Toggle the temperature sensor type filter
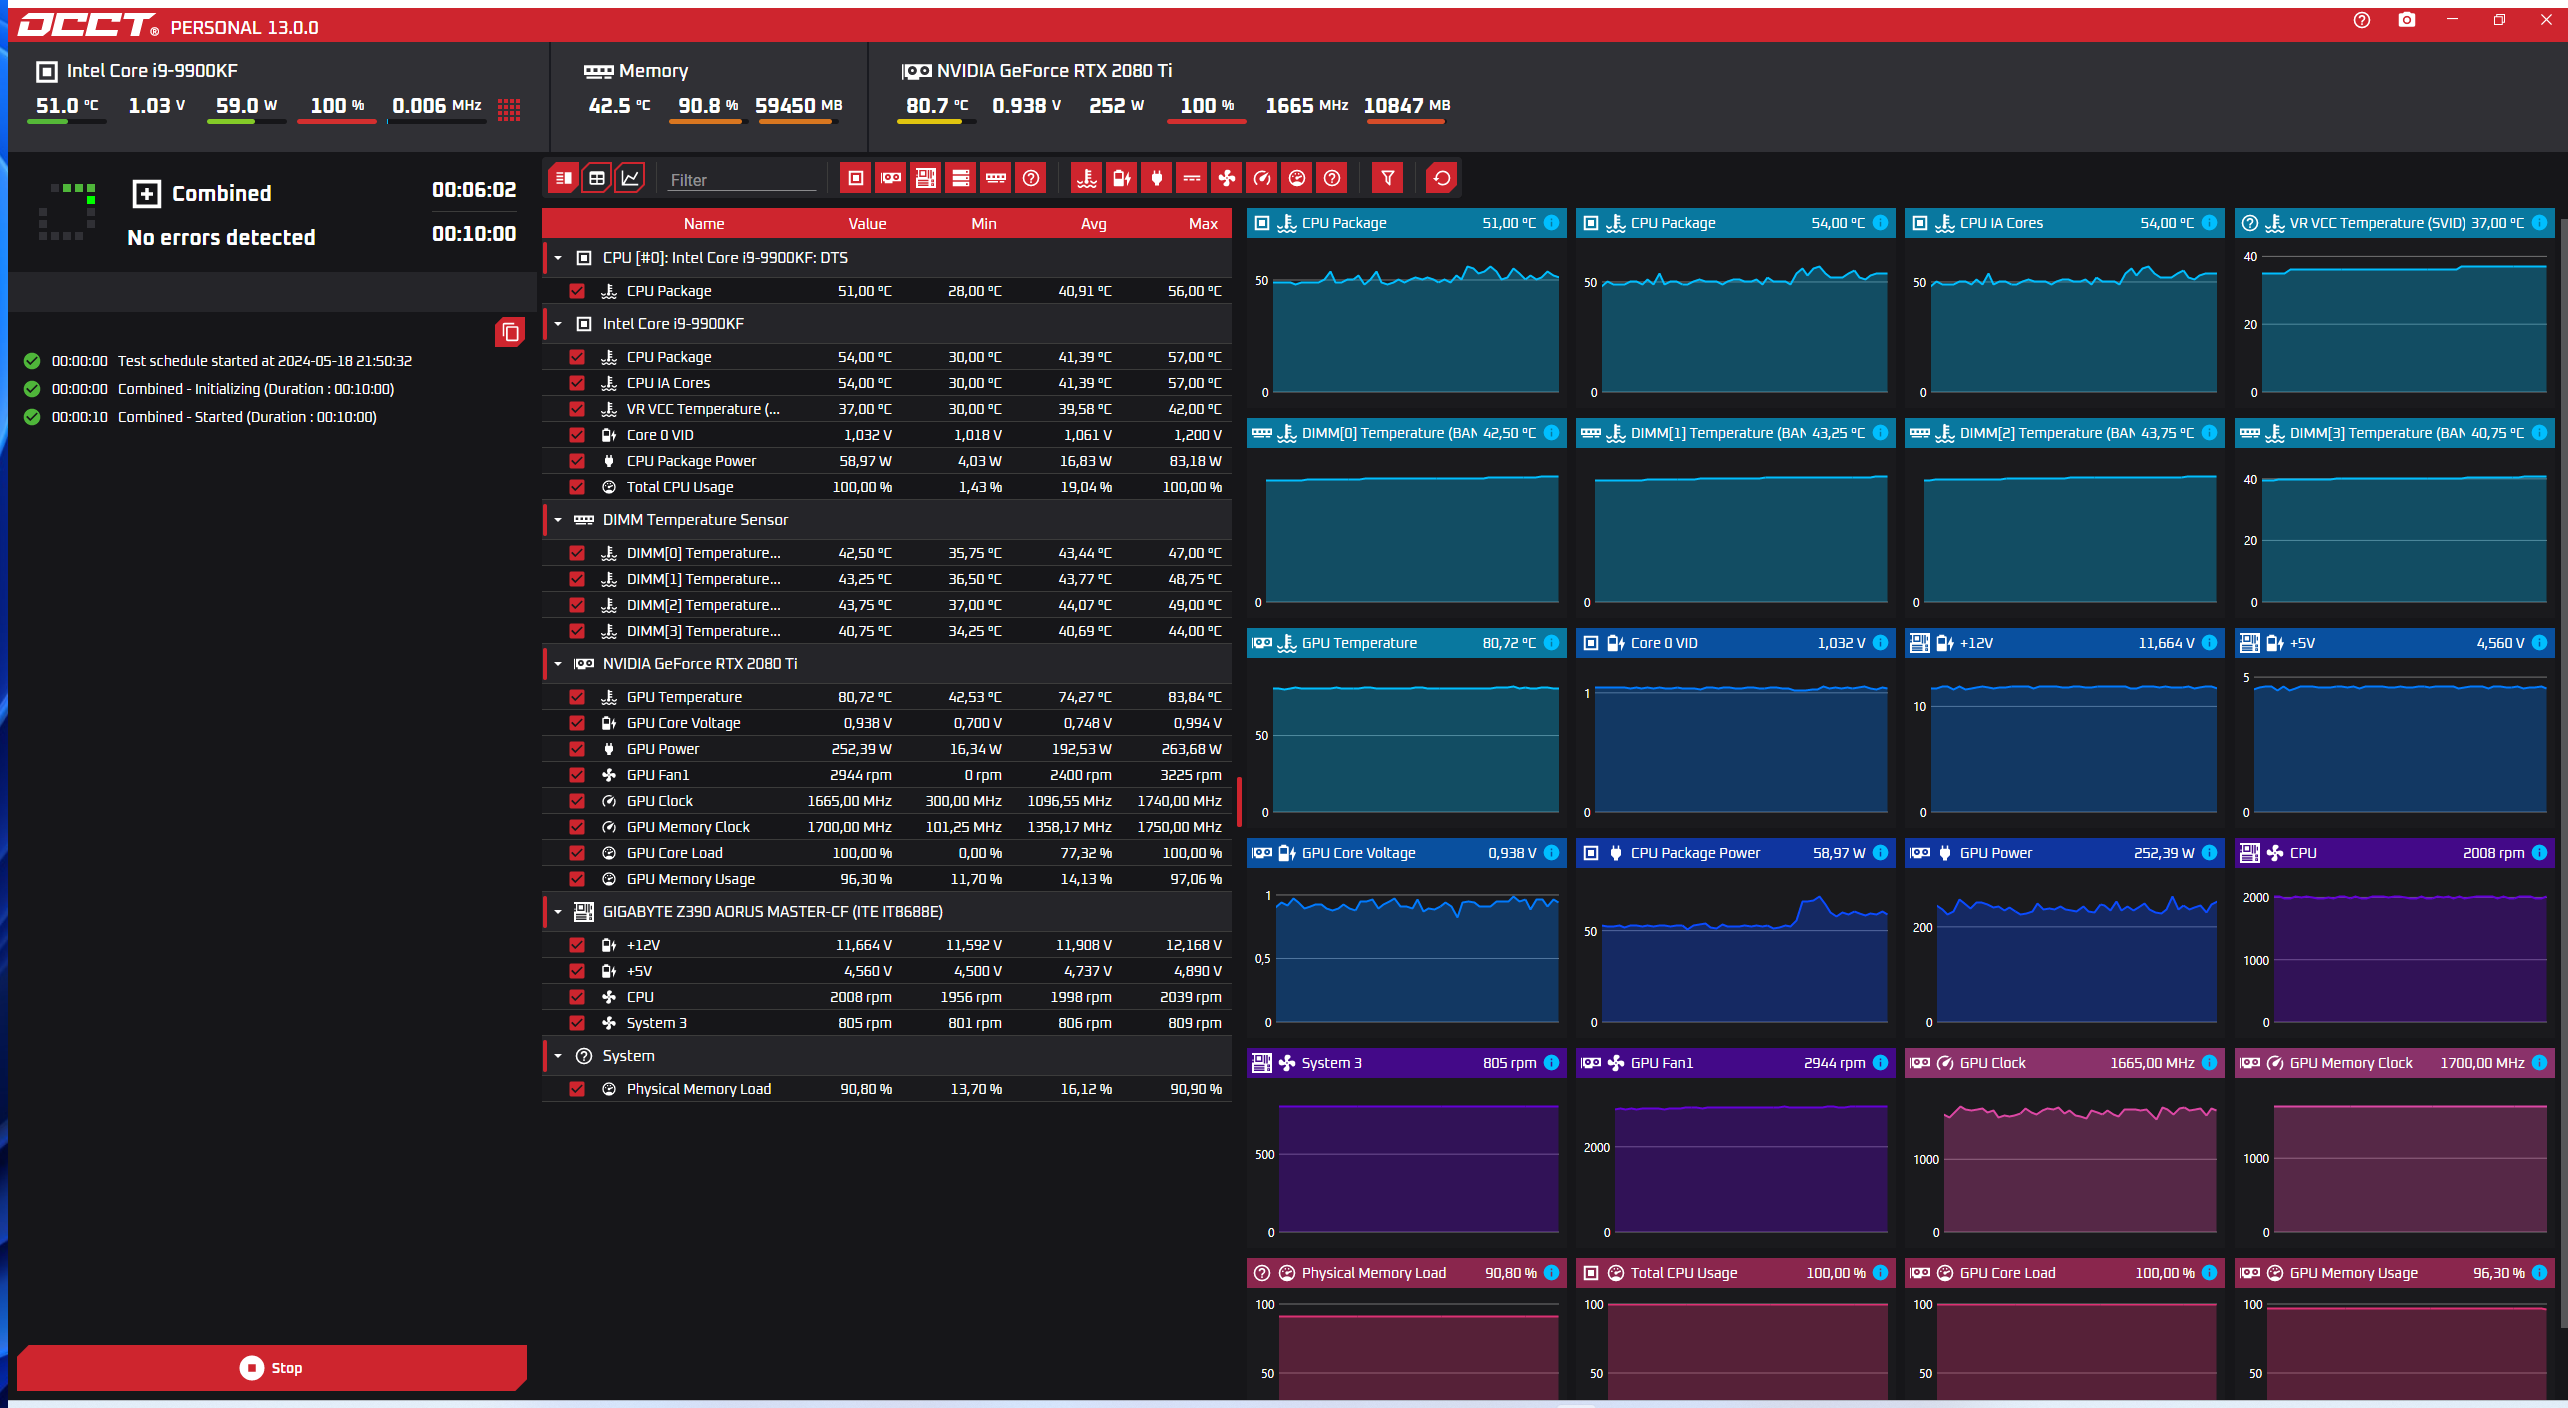This screenshot has width=2568, height=1408. point(1087,178)
